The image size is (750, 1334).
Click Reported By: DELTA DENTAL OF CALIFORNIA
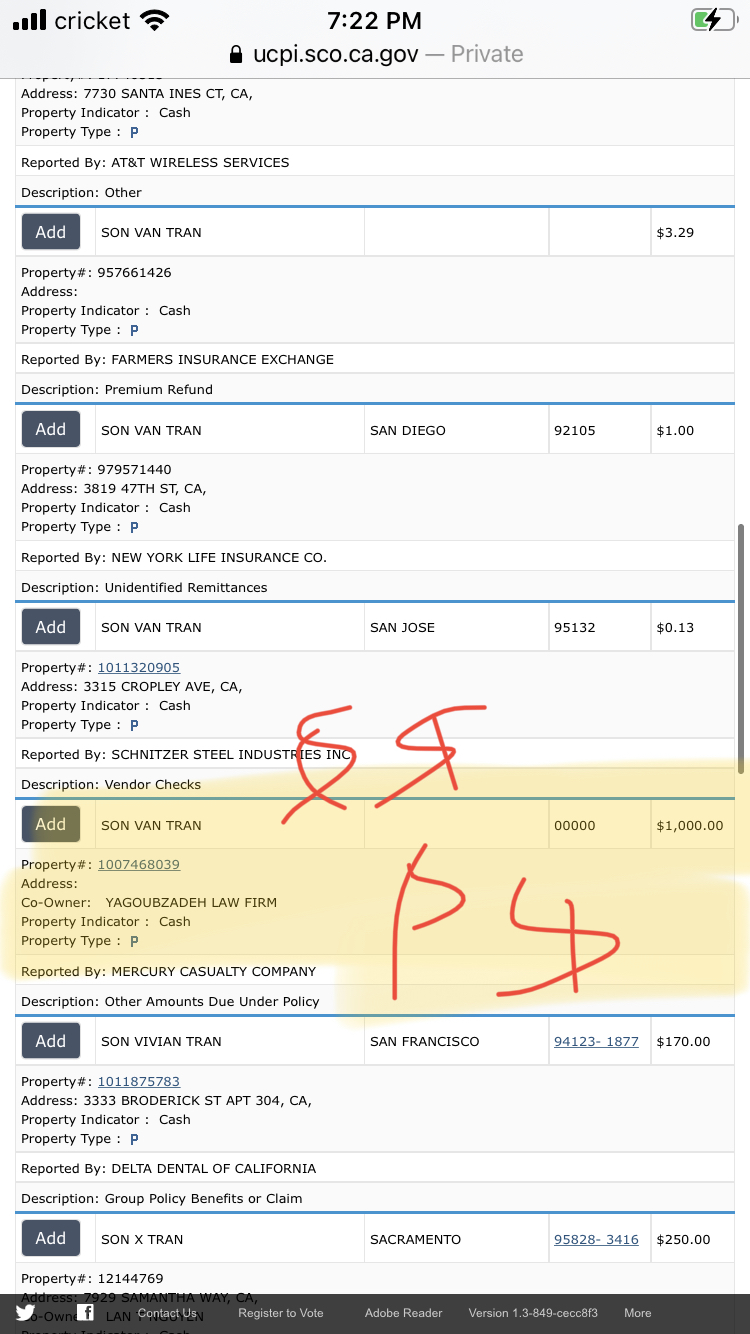(x=168, y=1168)
